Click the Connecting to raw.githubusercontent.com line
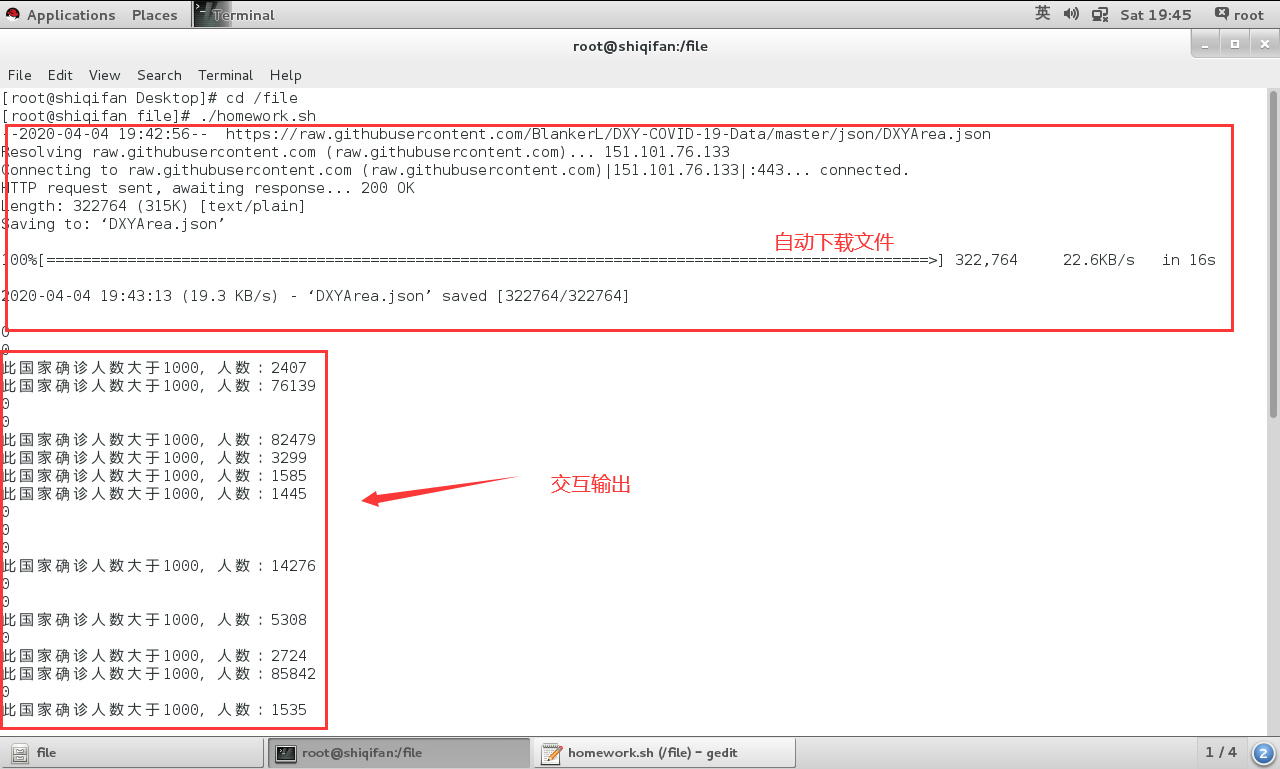This screenshot has width=1280, height=769. pos(456,170)
